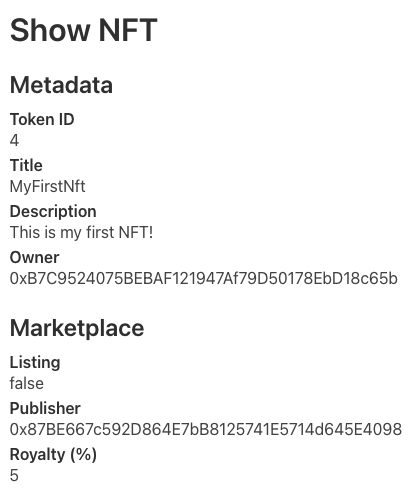Image resolution: width=412 pixels, height=494 pixels.
Task: Click the token ID value 4
Action: coord(14,140)
